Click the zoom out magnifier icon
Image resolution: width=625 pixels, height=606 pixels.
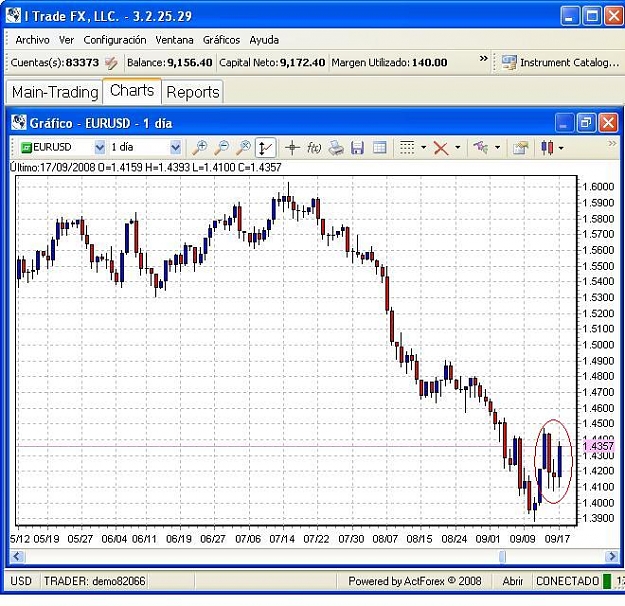click(221, 148)
